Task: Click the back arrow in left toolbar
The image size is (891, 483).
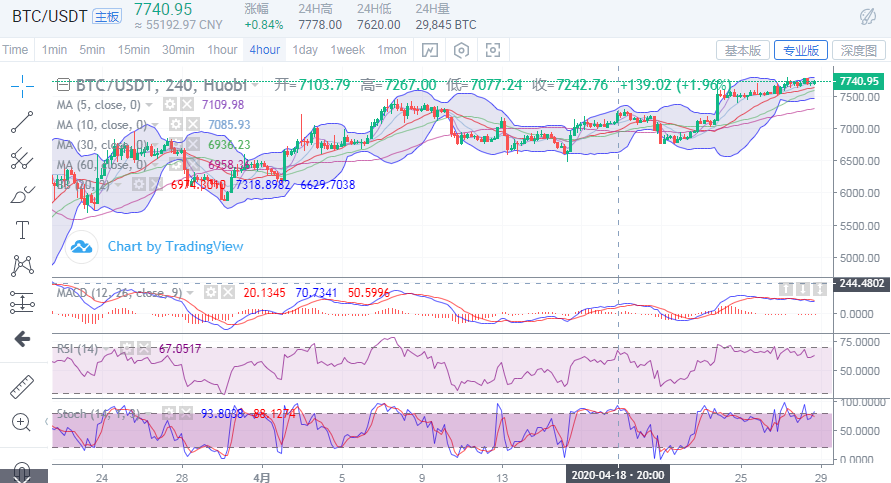Action: pos(22,339)
